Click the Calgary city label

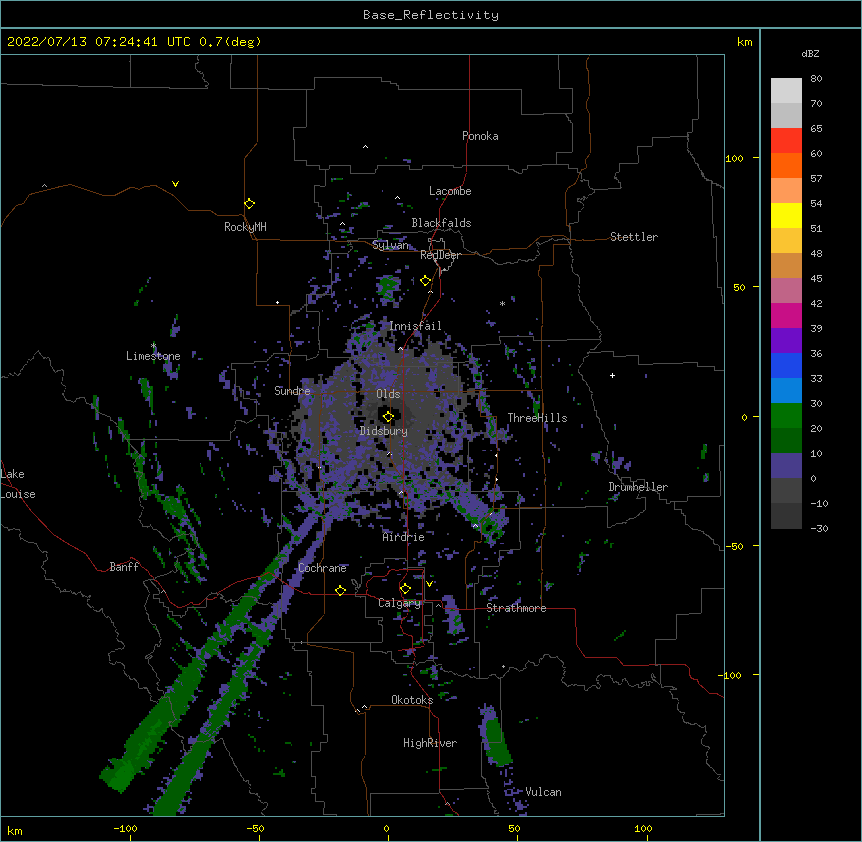(400, 603)
